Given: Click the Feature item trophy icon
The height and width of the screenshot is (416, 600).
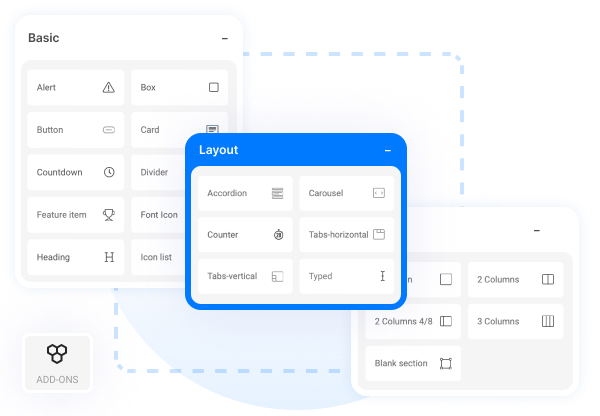Looking at the screenshot, I should [109, 215].
